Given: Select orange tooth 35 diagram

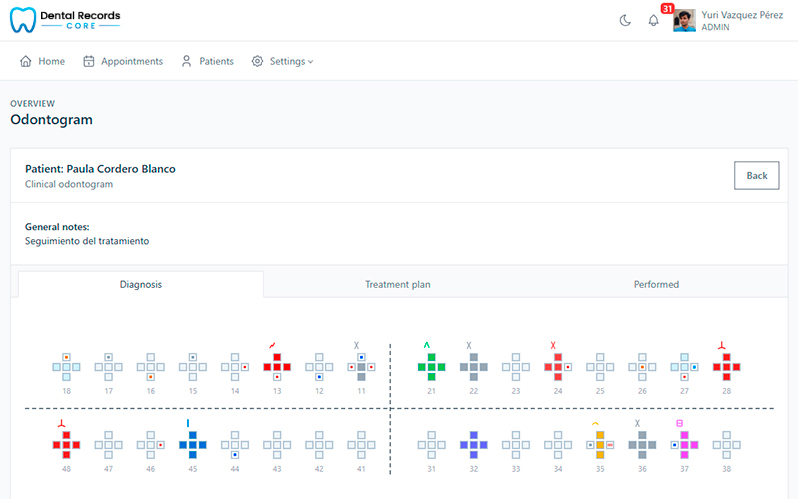Looking at the screenshot, I should [600, 445].
